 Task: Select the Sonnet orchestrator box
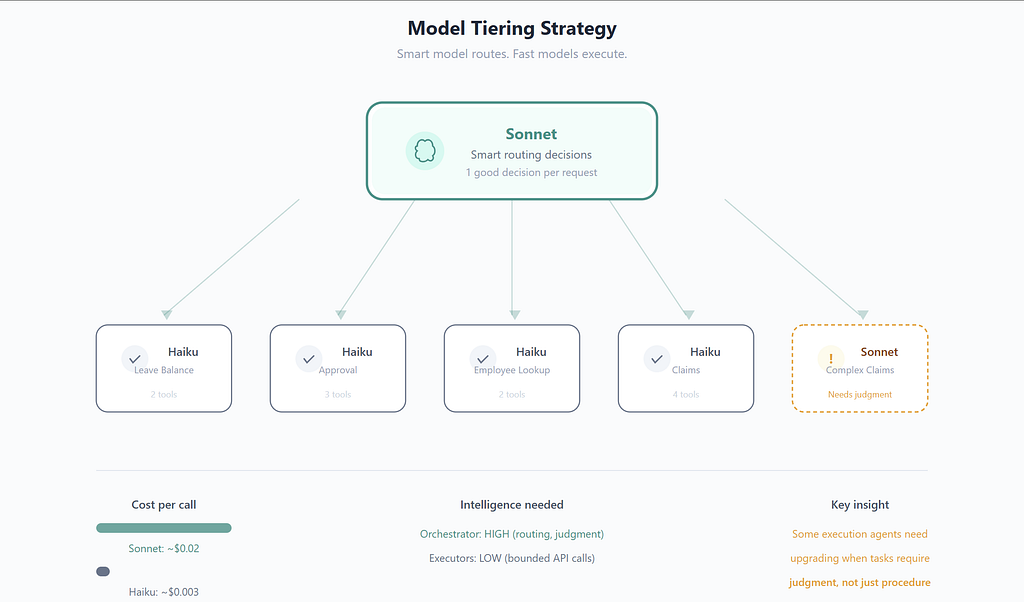click(x=512, y=151)
